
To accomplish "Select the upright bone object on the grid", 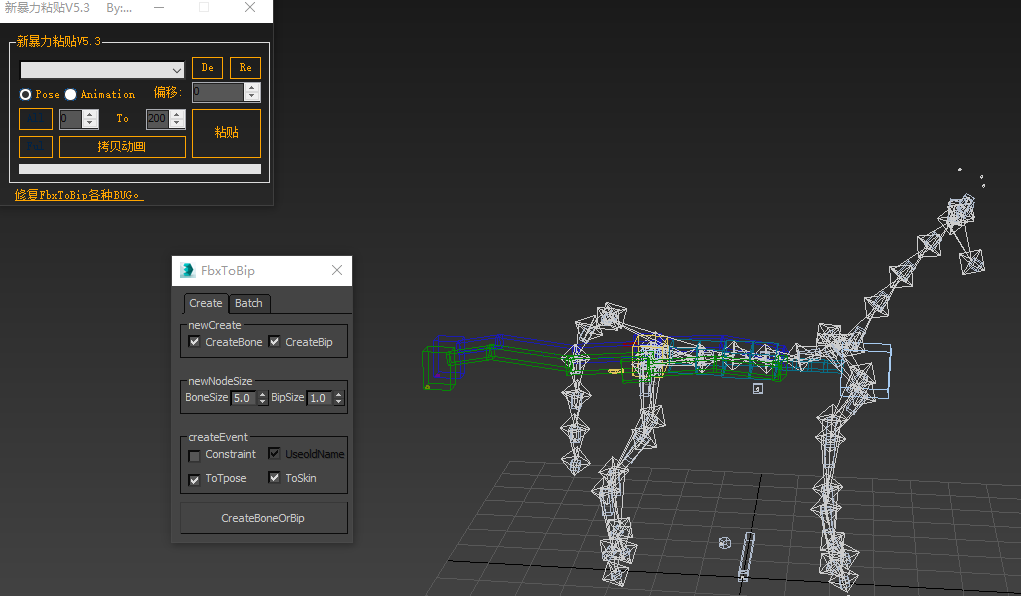I will [x=746, y=558].
